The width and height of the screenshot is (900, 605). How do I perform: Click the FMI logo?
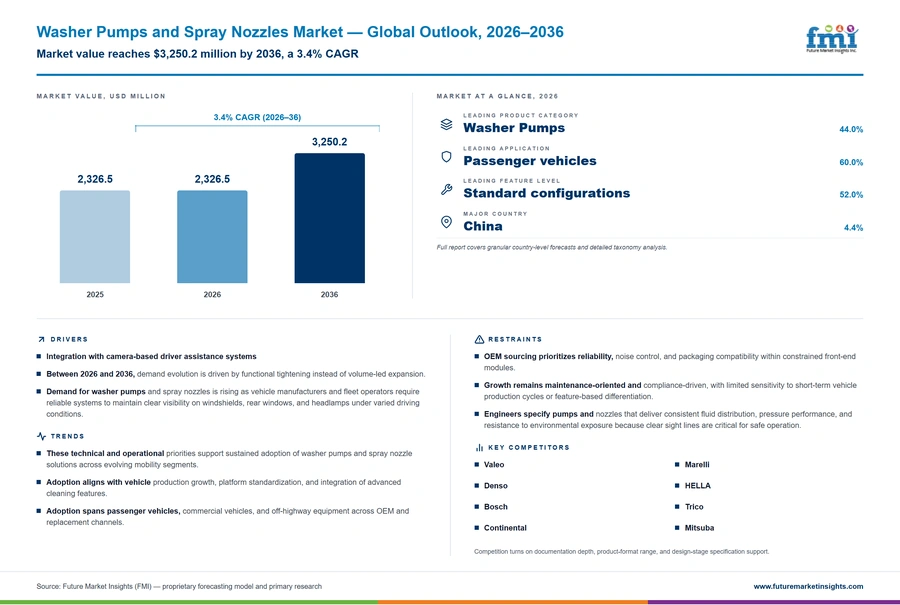(832, 39)
